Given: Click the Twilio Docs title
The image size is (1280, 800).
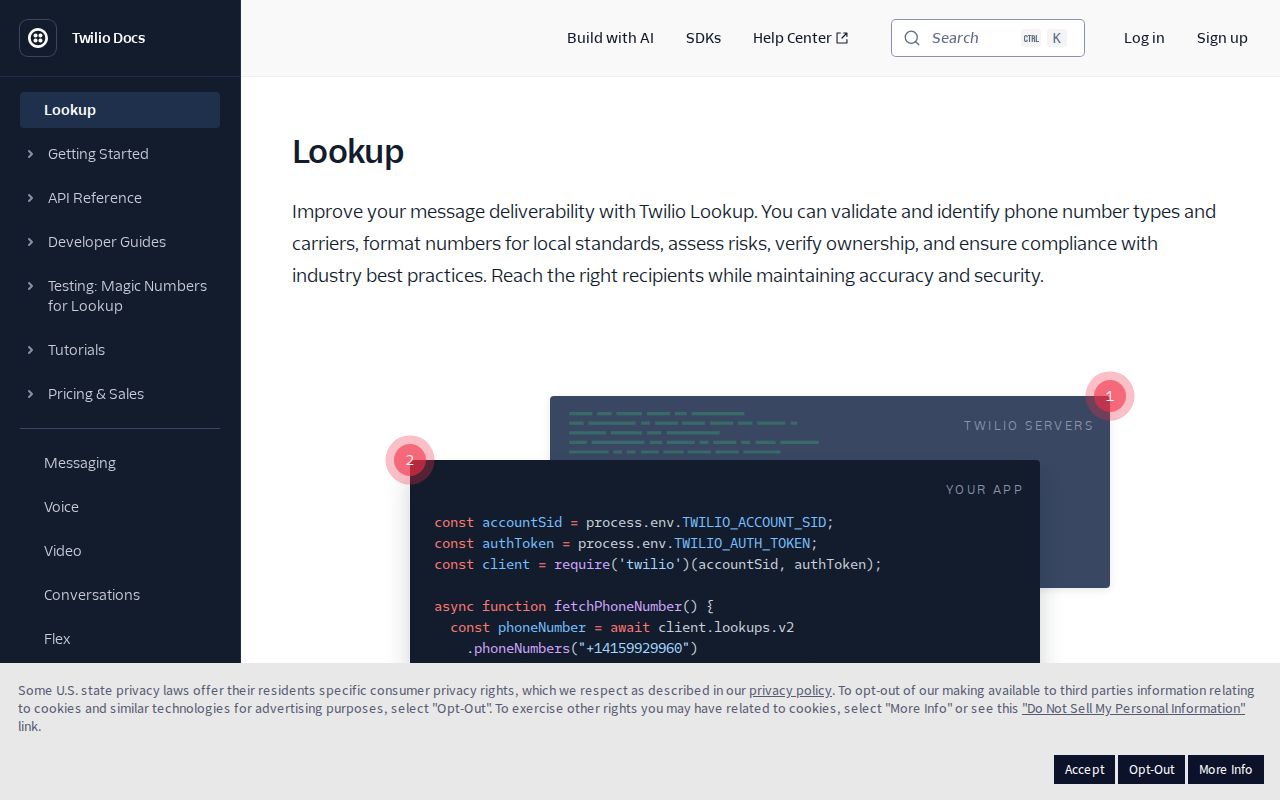Looking at the screenshot, I should point(108,38).
